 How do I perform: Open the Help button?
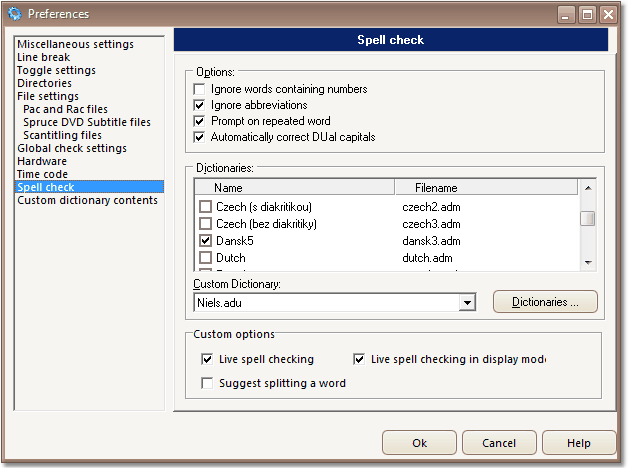pyautogui.click(x=579, y=443)
